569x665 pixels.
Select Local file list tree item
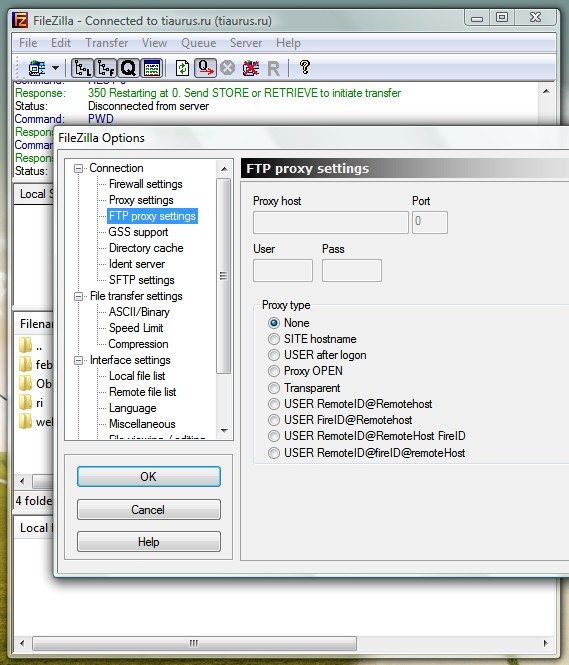137,376
